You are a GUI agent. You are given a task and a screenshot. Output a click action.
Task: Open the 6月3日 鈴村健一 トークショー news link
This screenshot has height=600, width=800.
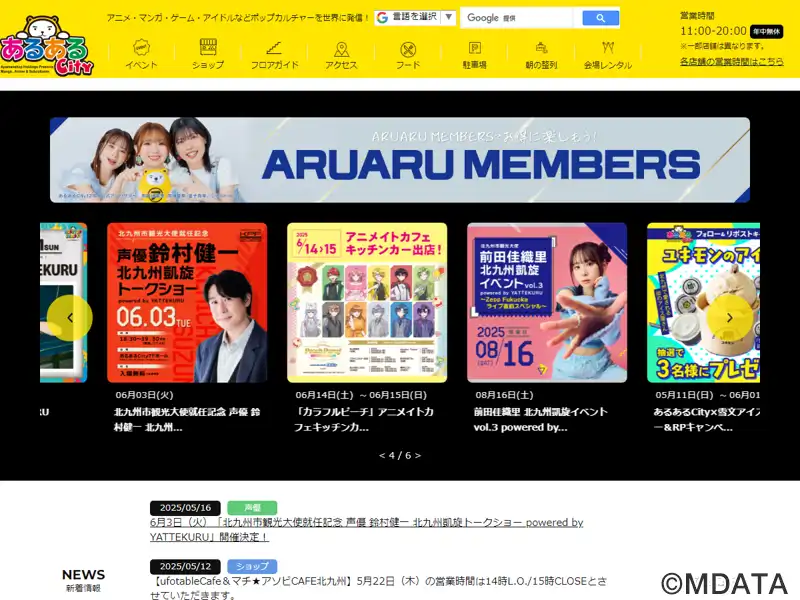pos(366,530)
